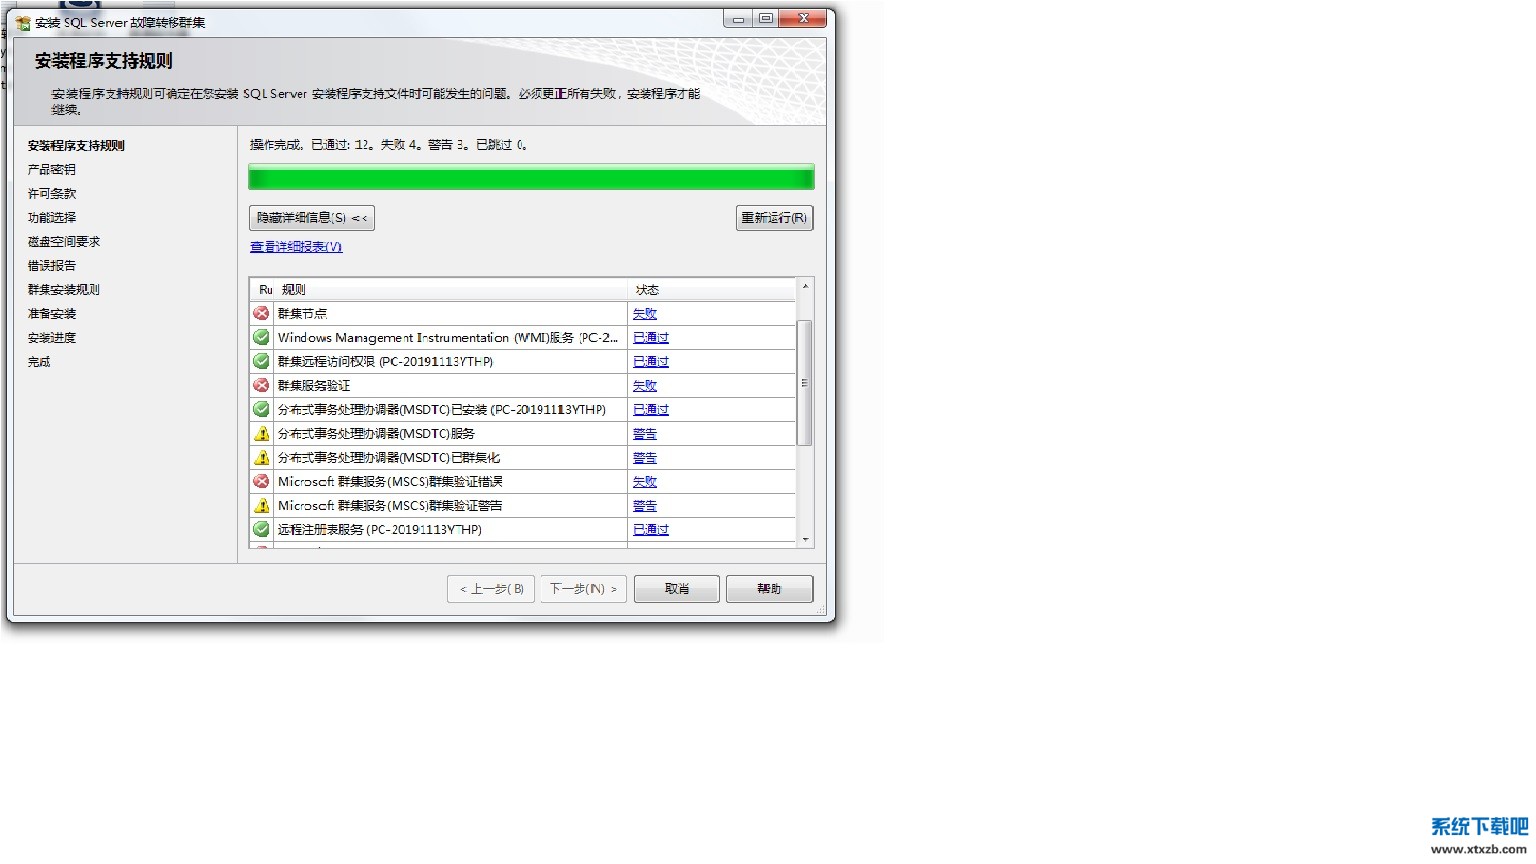The height and width of the screenshot is (864, 1536).
Task: Click error icon for MSCS 群集验证错误
Action: click(x=261, y=481)
